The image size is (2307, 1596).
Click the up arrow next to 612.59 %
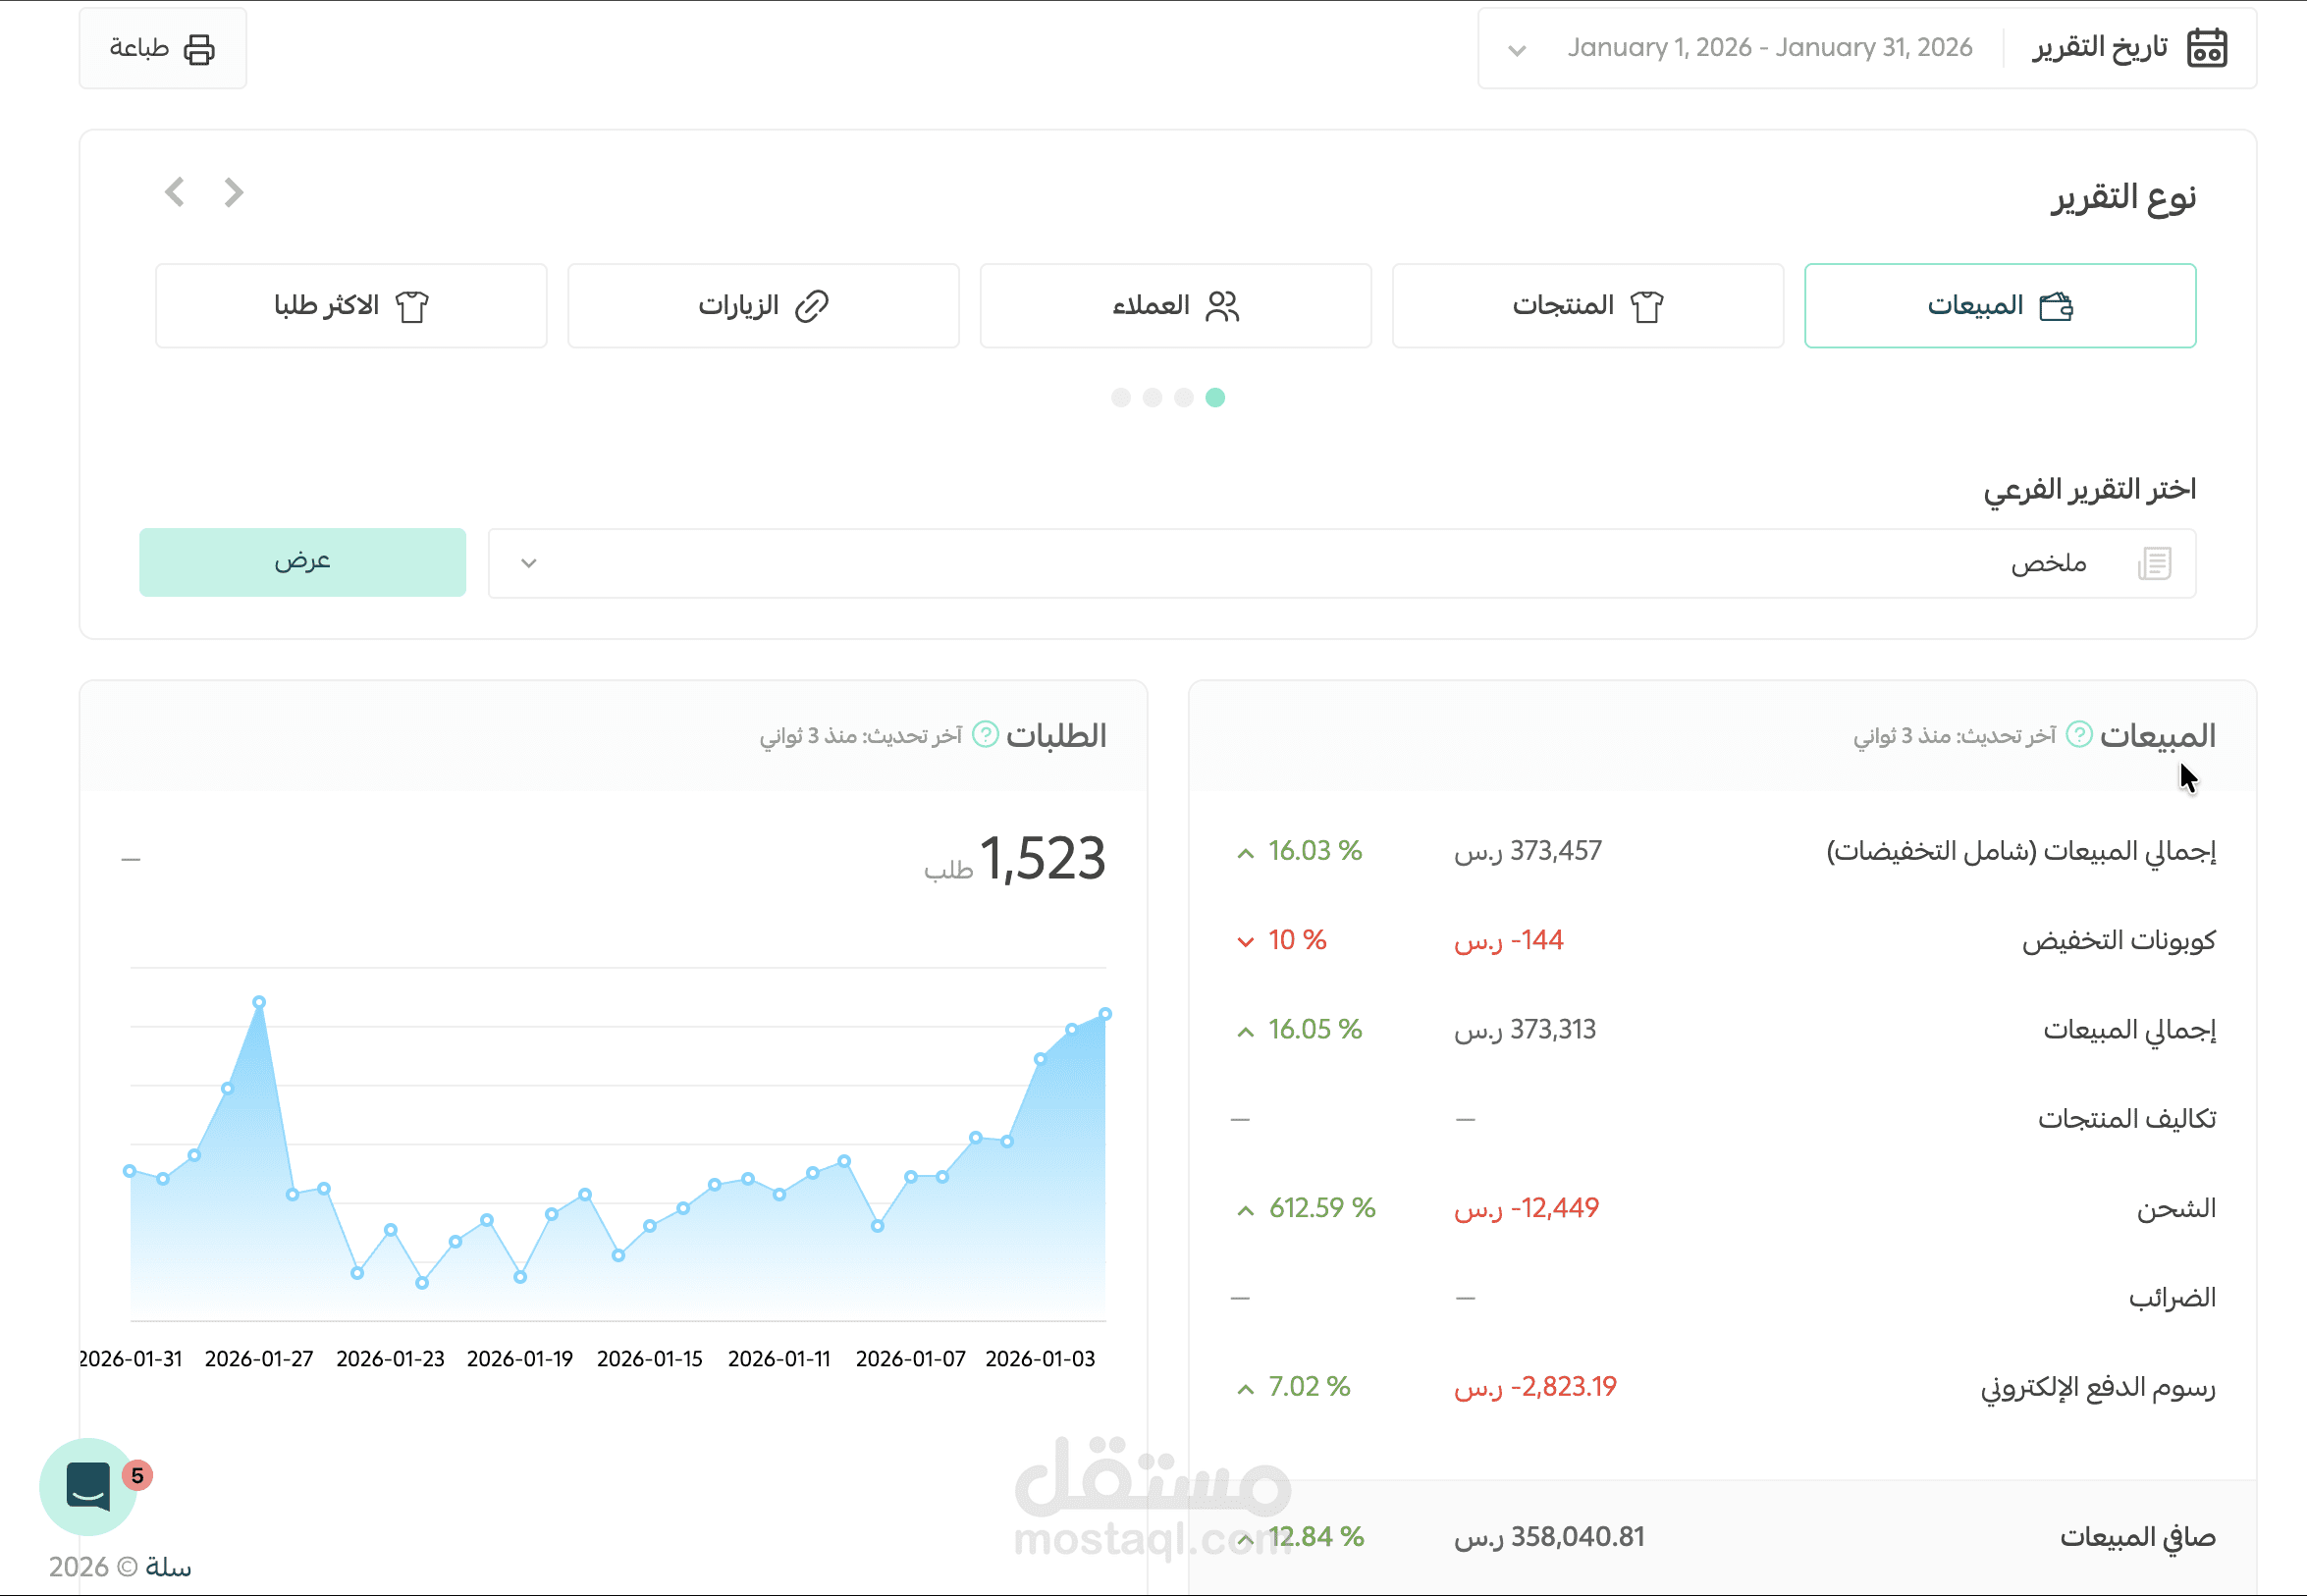coord(1245,1211)
